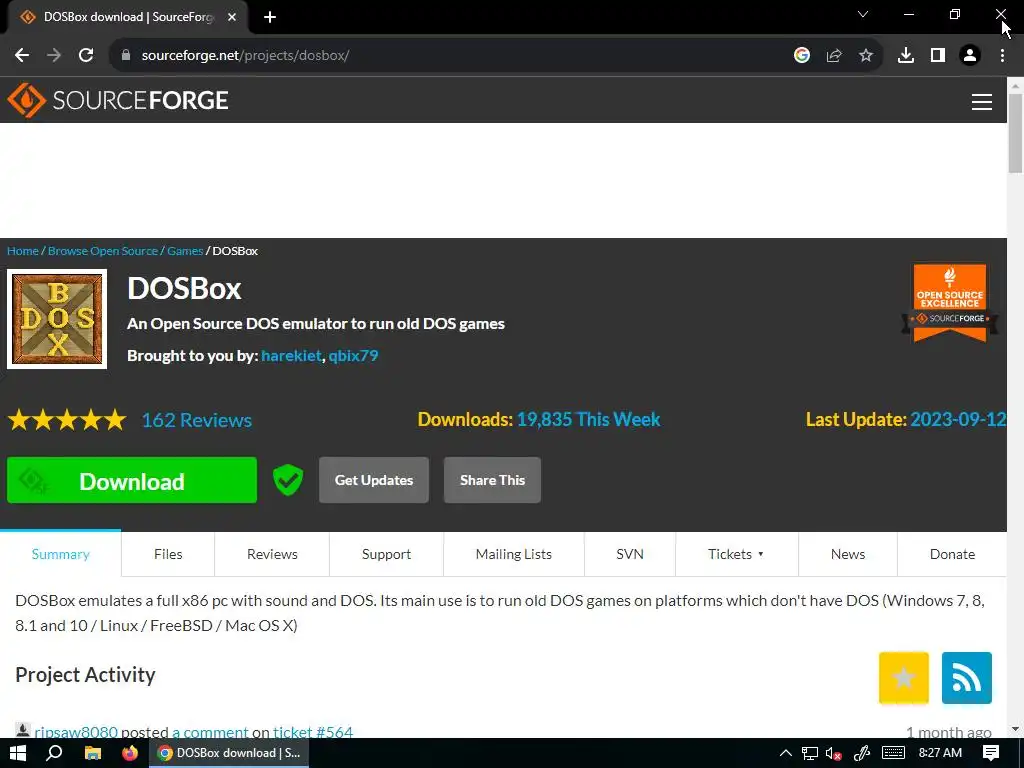
Task: Open File Explorer from taskbar
Action: (93, 753)
